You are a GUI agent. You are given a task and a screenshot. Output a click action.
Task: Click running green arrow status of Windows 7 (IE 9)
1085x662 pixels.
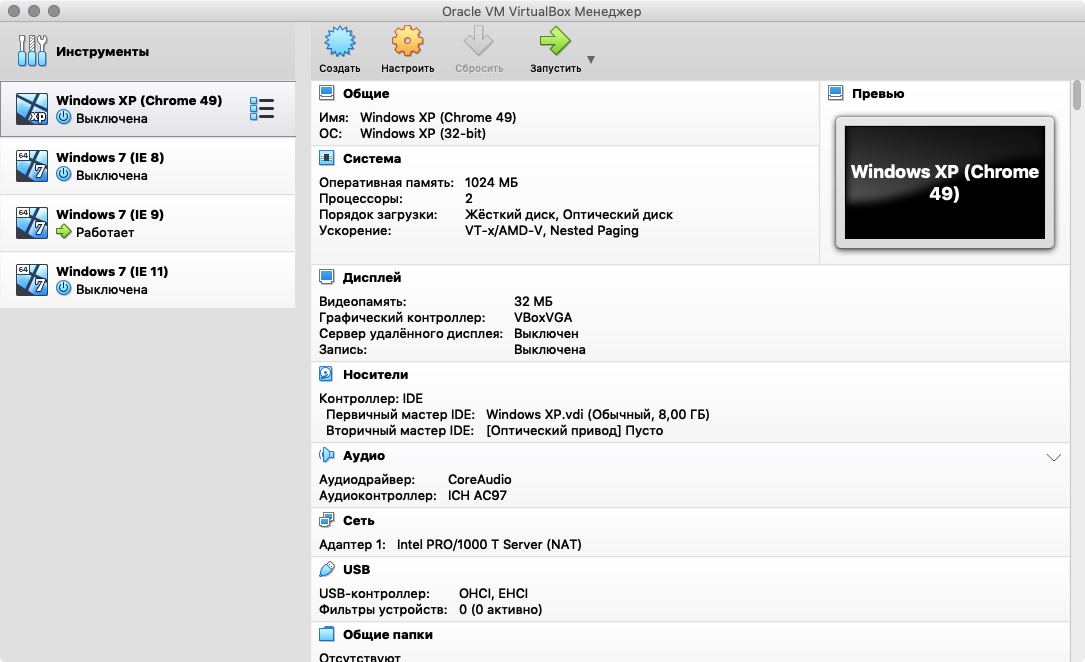64,232
